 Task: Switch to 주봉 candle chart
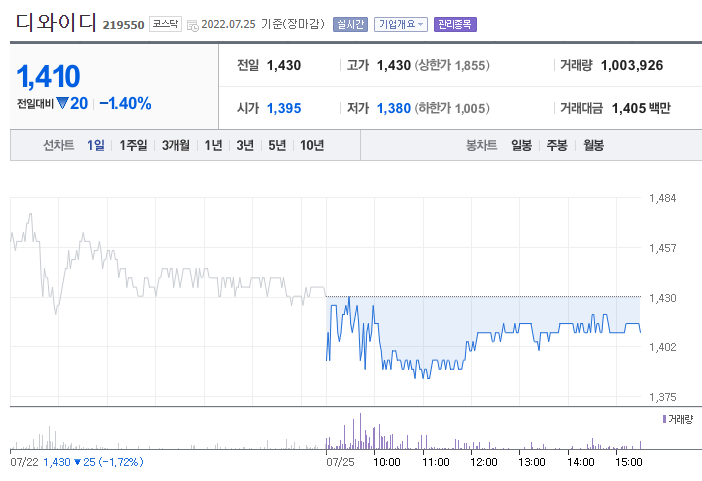click(557, 145)
